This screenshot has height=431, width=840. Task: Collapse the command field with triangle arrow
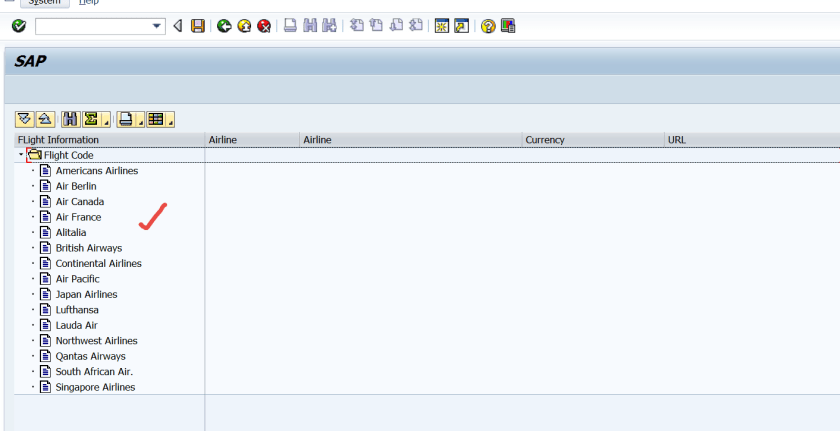tap(177, 26)
